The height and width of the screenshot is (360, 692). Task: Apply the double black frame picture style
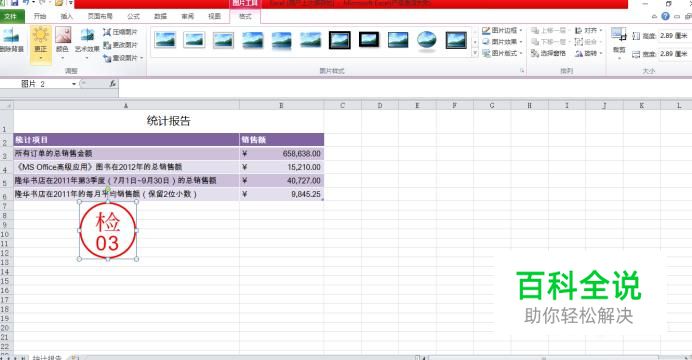click(340, 40)
